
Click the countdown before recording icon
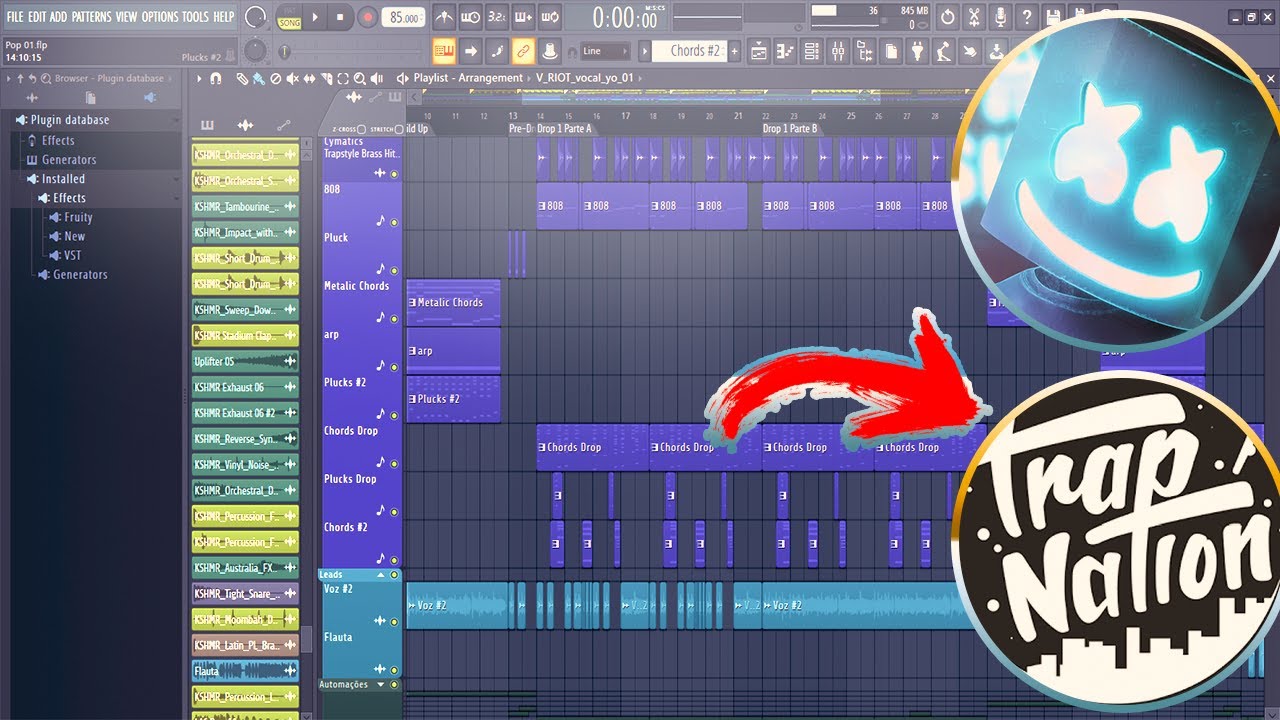(497, 17)
